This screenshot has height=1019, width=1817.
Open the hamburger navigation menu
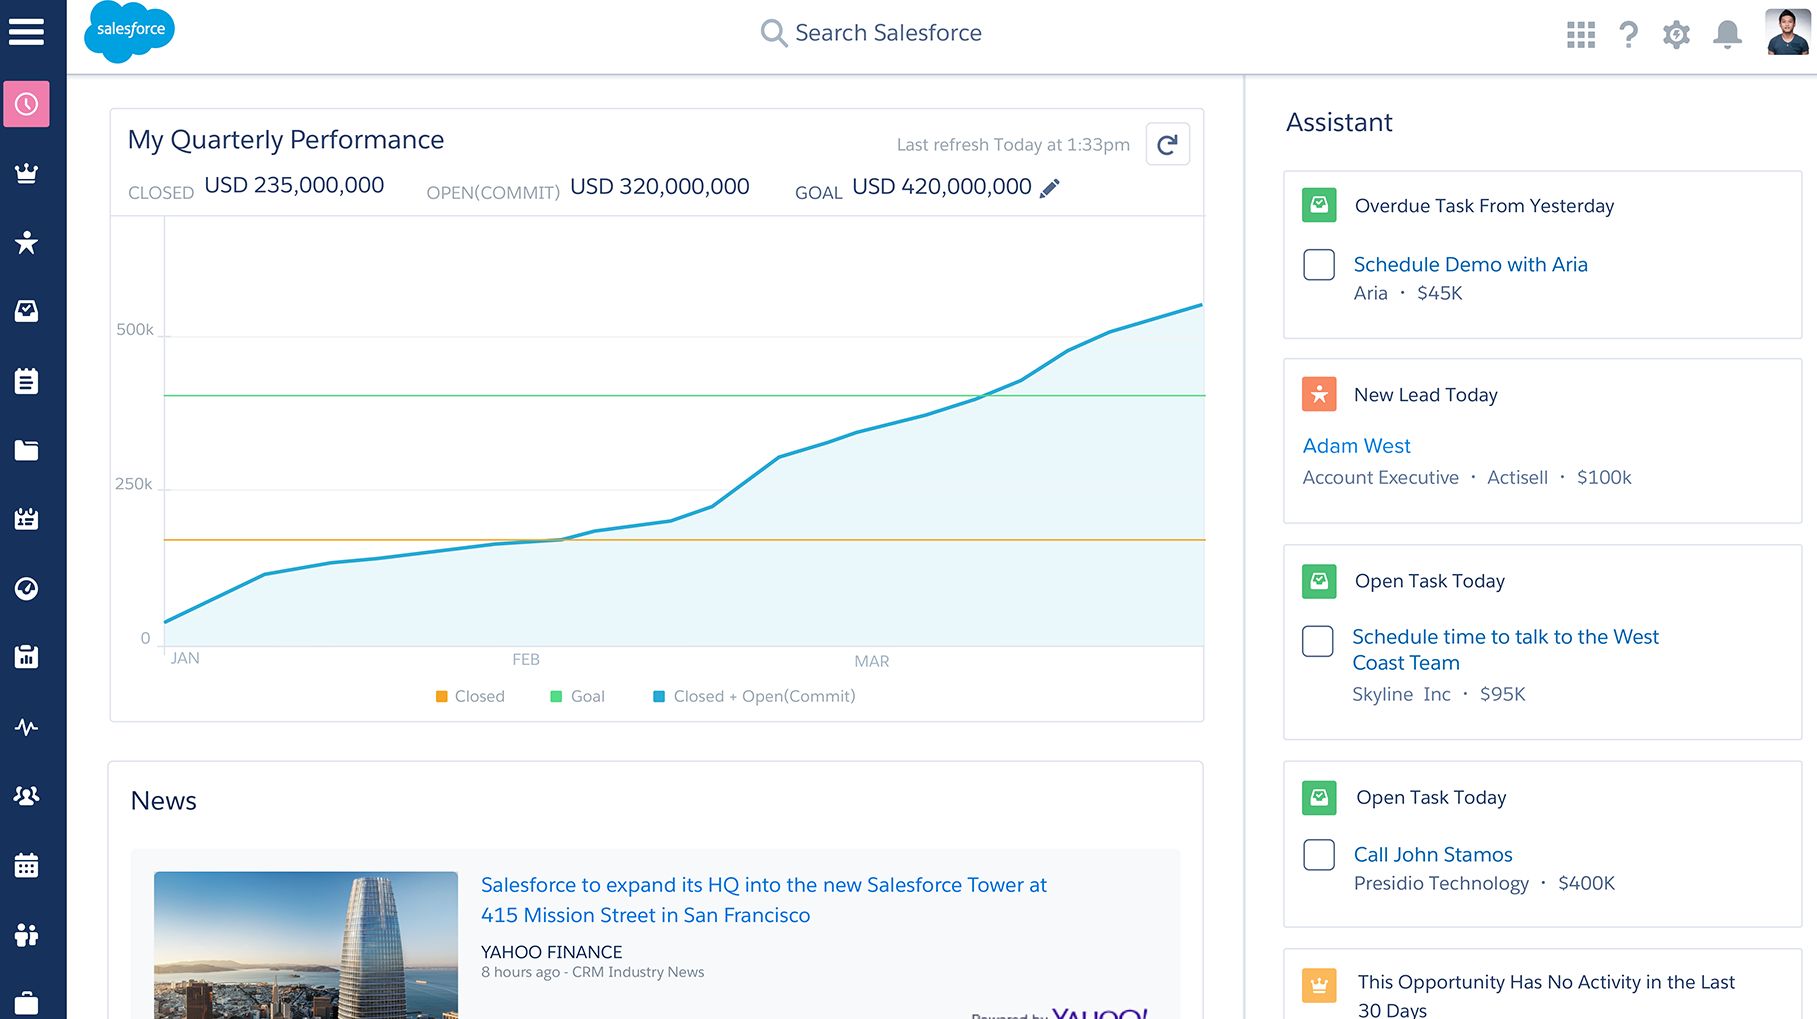tap(26, 32)
